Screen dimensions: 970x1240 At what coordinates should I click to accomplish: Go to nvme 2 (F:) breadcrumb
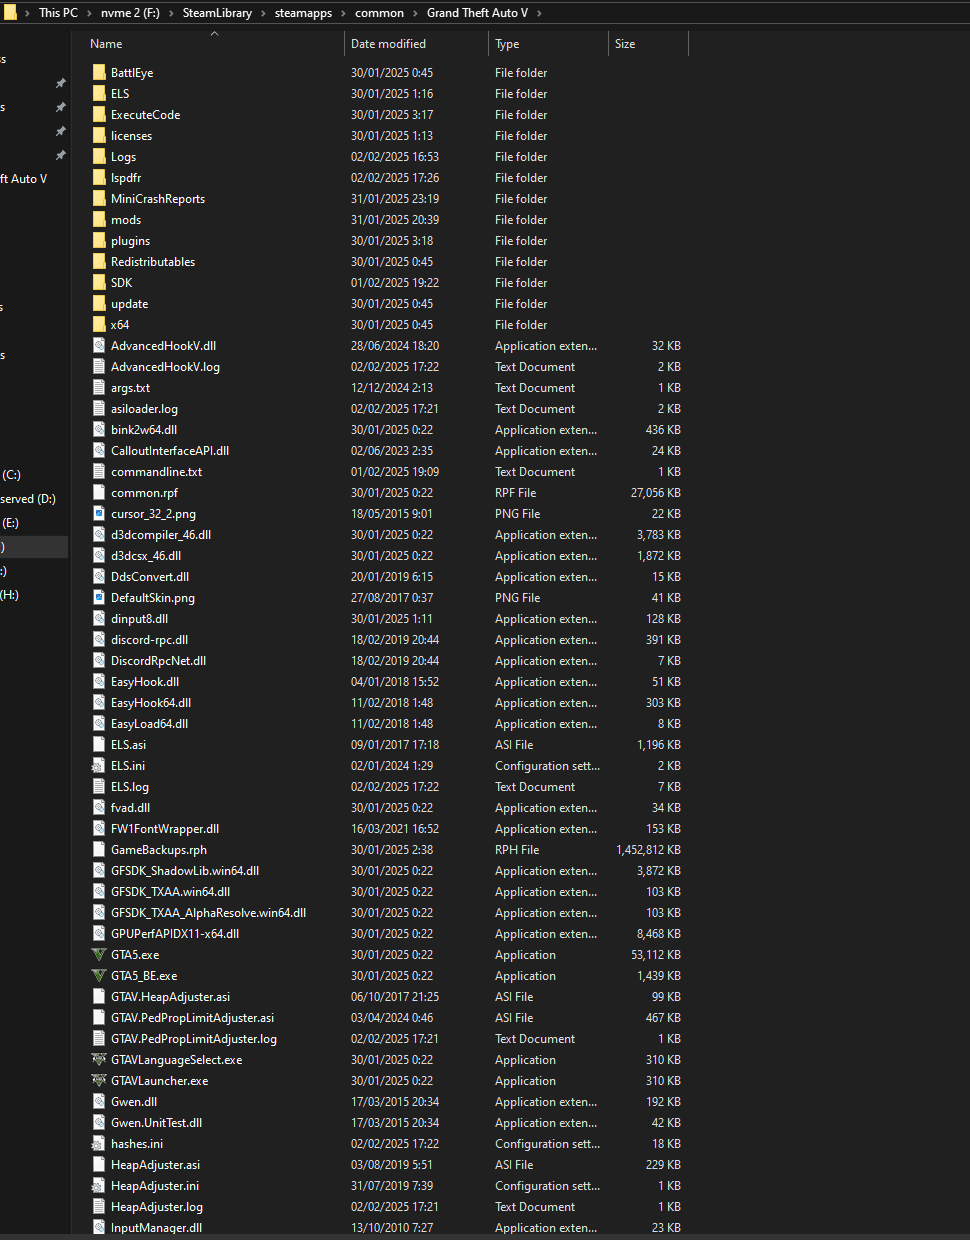click(x=130, y=13)
